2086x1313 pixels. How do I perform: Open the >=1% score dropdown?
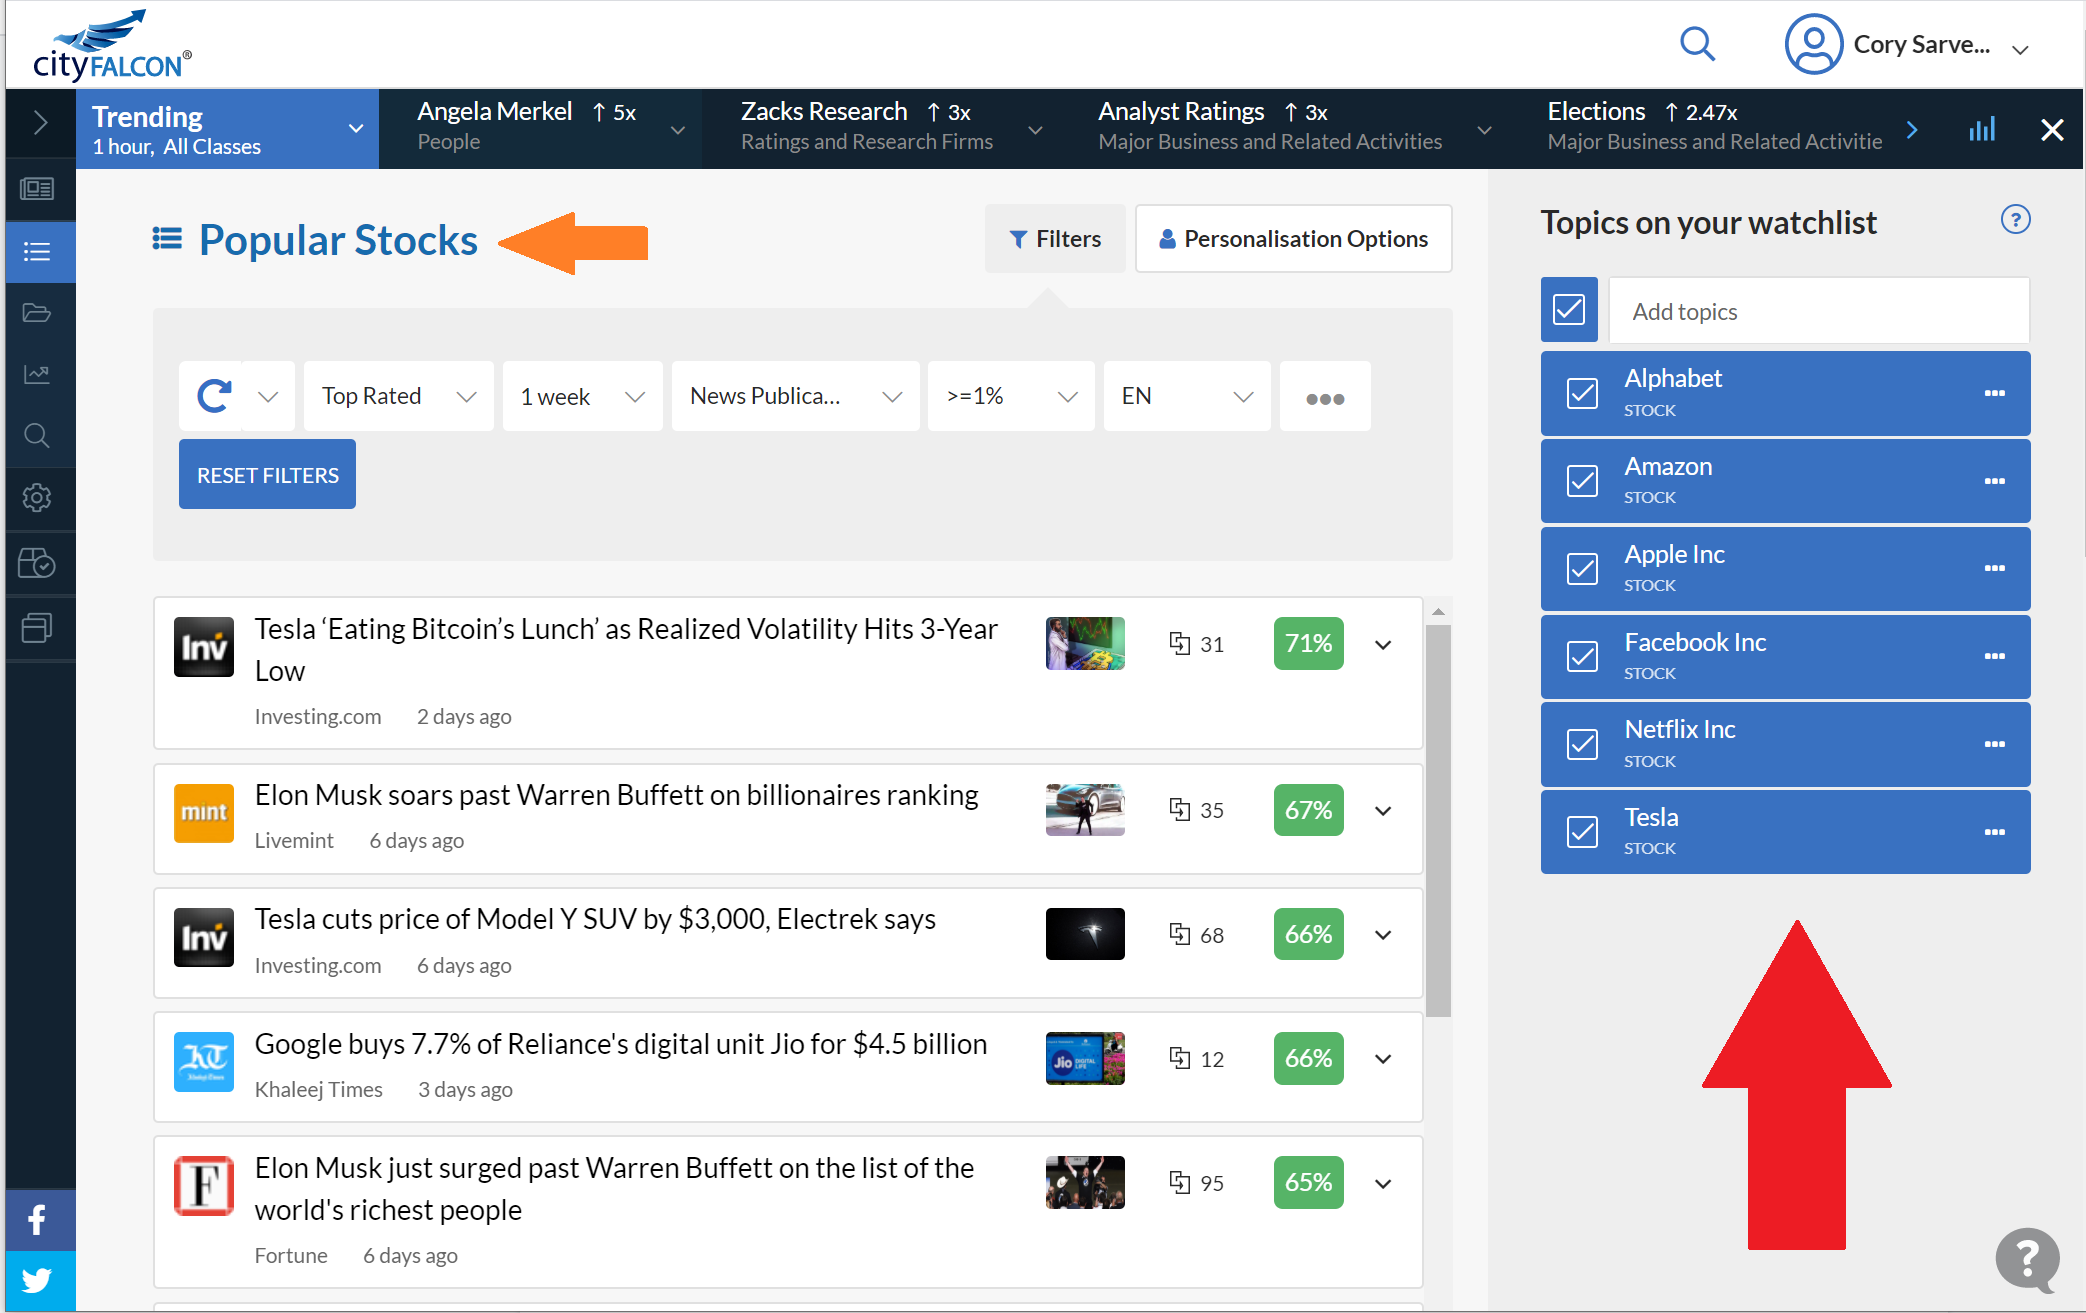click(1011, 396)
